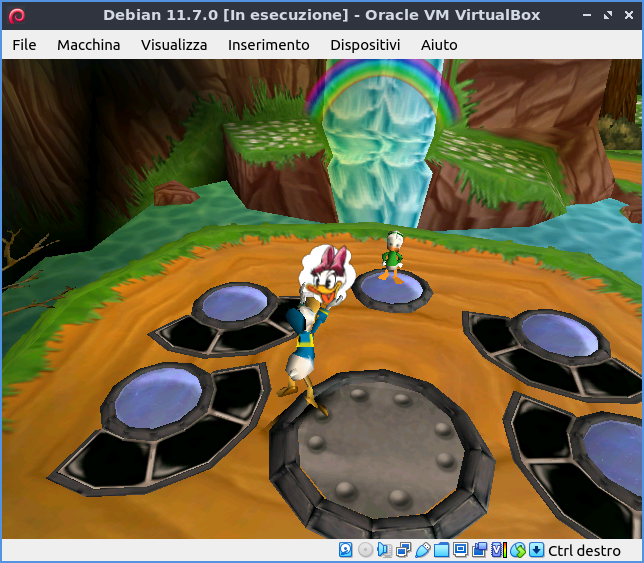
Task: Open the audio settings status icon
Action: [x=384, y=550]
